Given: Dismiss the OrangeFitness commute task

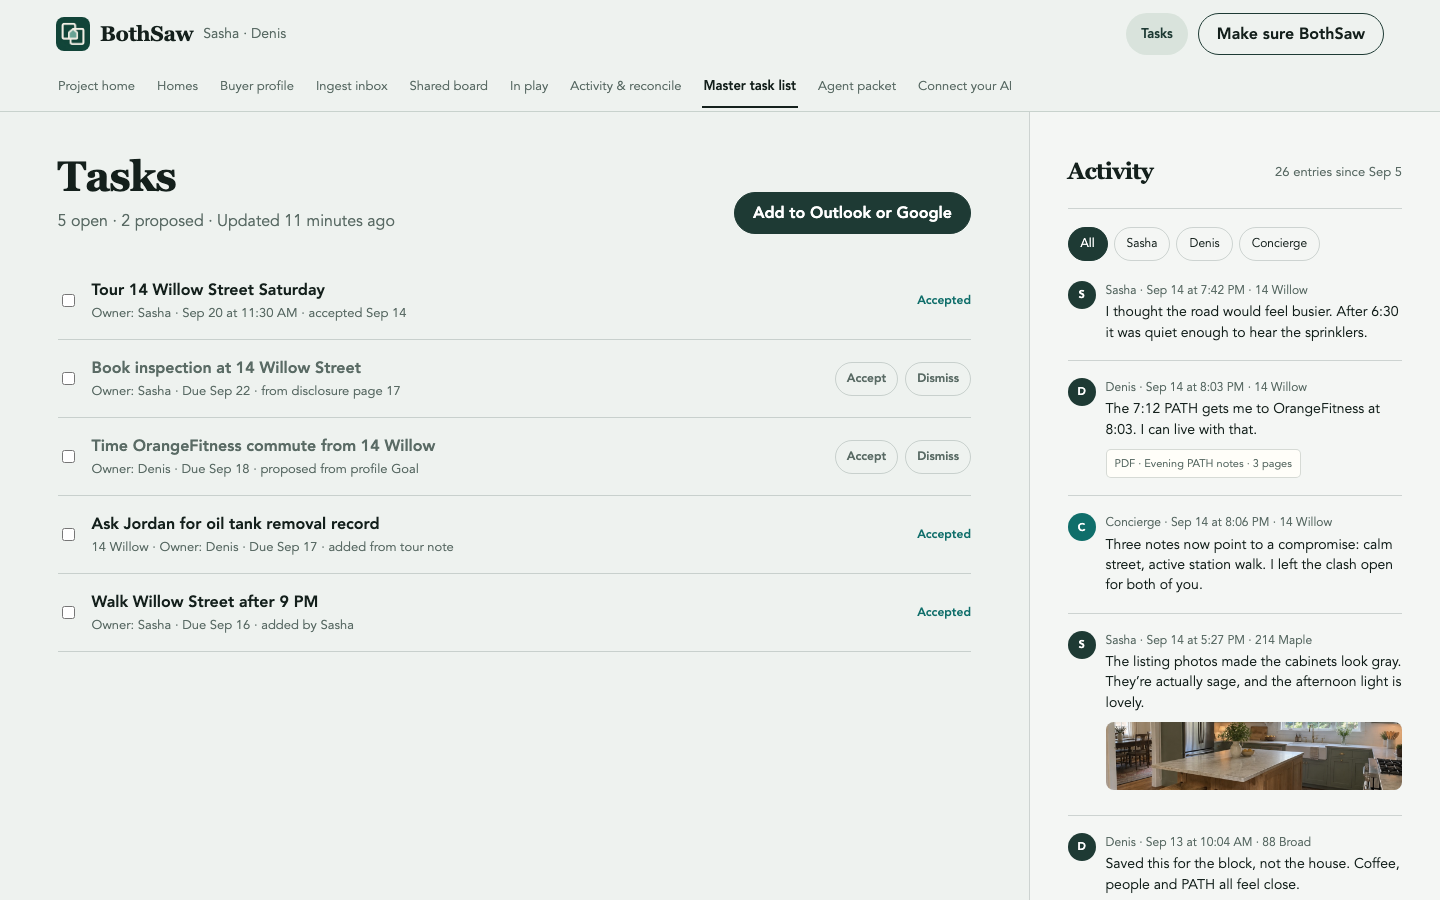Looking at the screenshot, I should (x=938, y=457).
